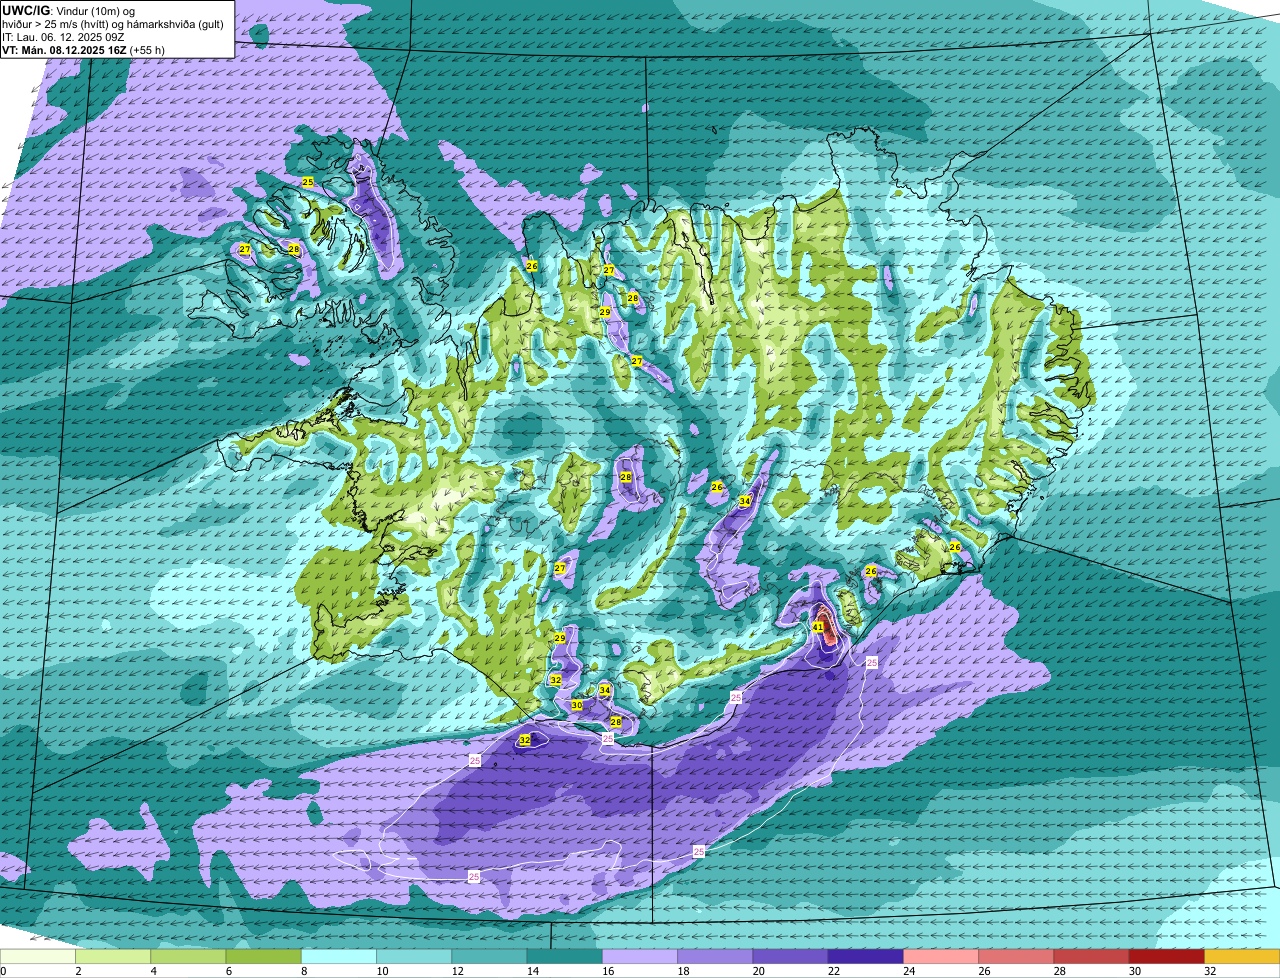Select the 2–4 m/s legend color swatch

[113, 957]
